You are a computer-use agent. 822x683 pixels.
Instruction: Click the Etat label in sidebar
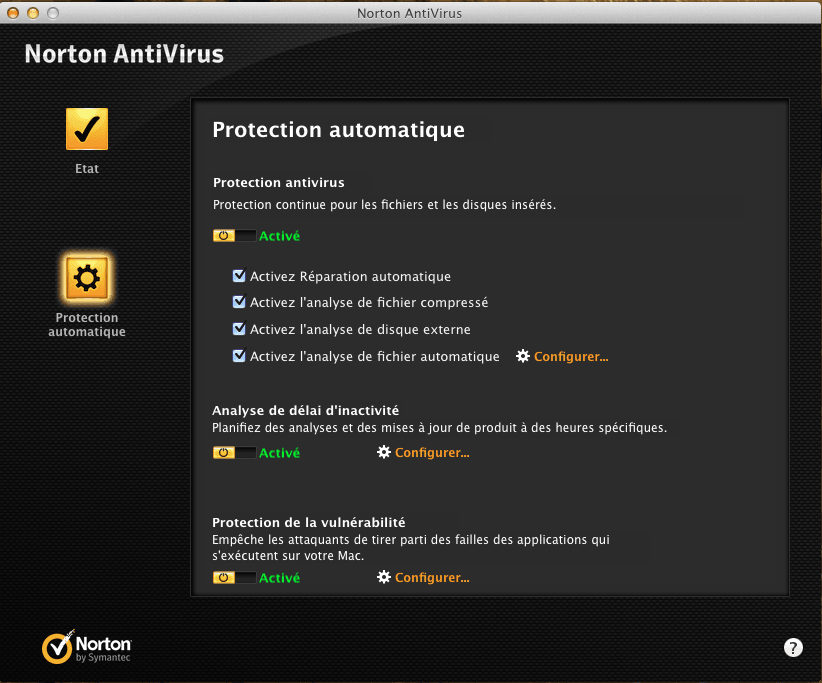87,169
